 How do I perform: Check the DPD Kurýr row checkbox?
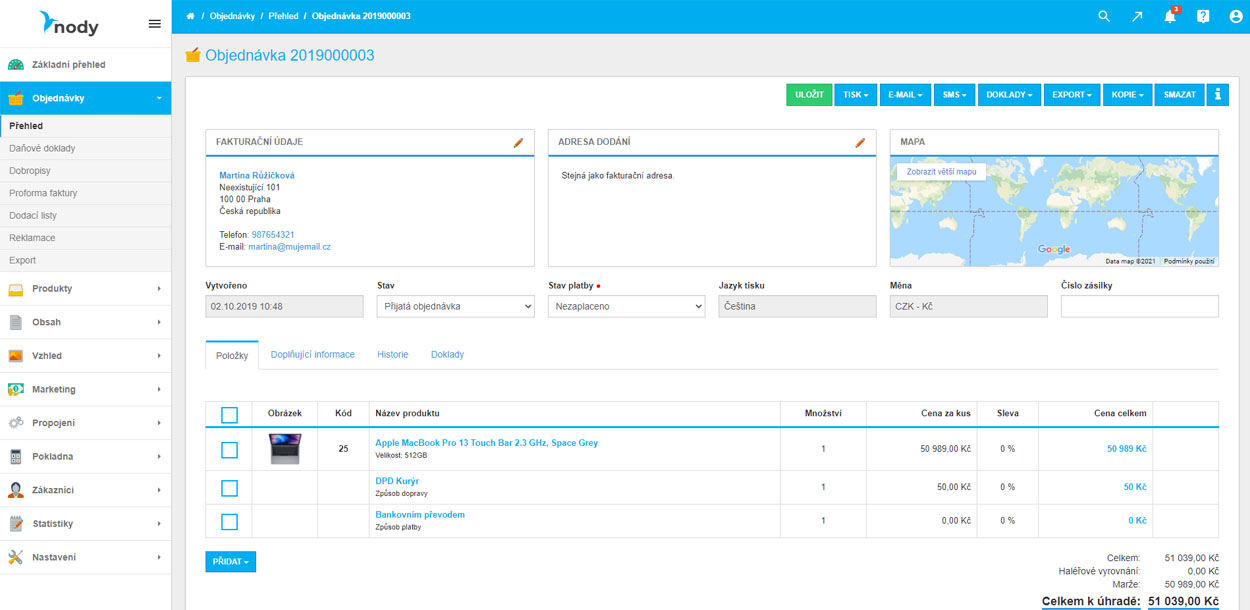click(x=229, y=488)
